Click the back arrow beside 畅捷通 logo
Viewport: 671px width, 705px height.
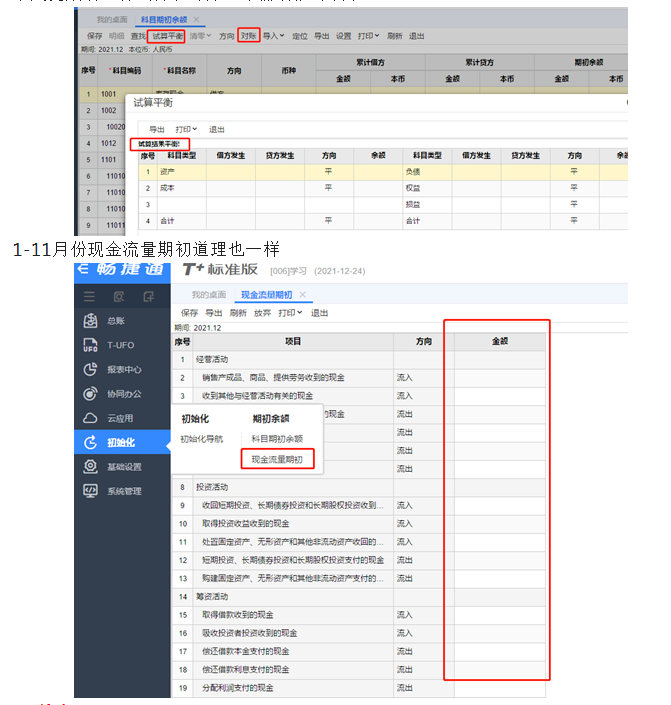coord(83,269)
